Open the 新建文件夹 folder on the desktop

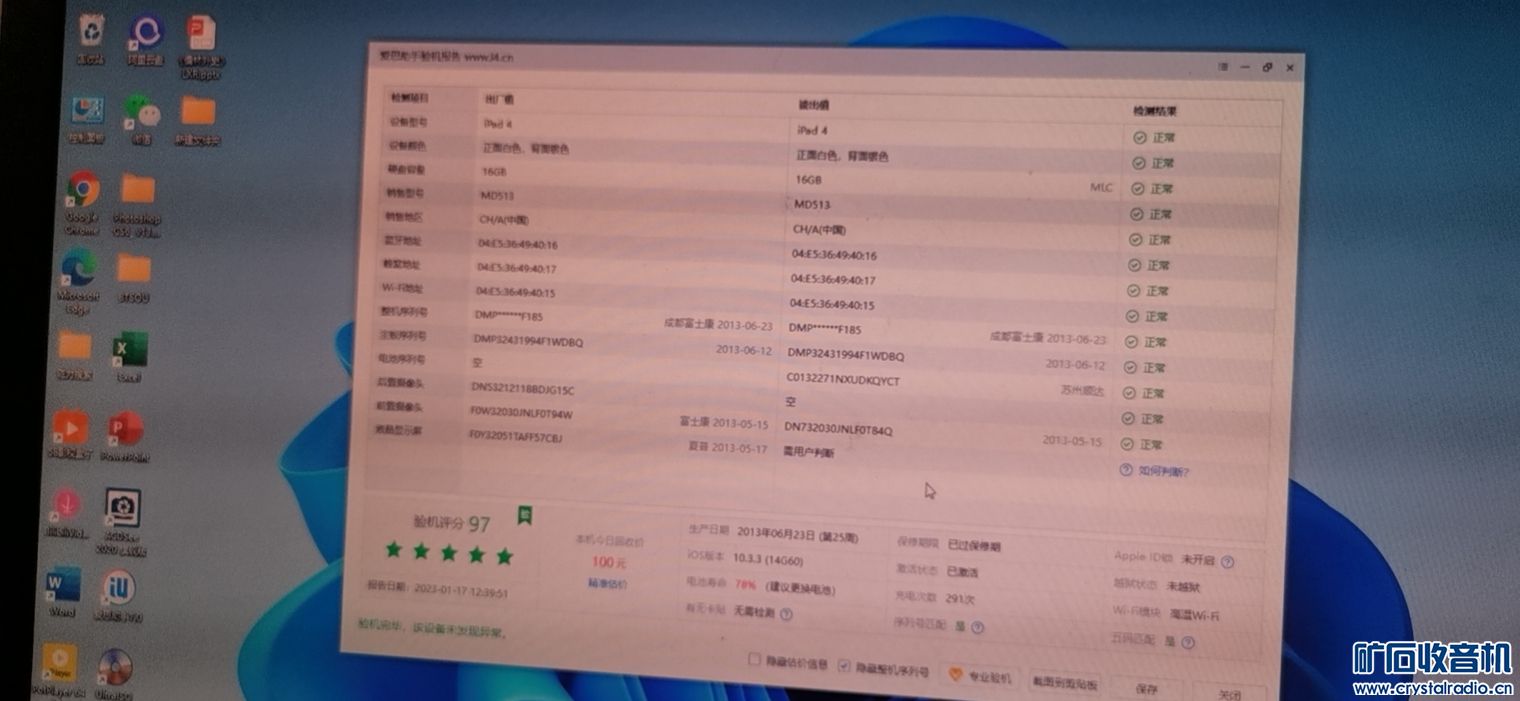[198, 119]
